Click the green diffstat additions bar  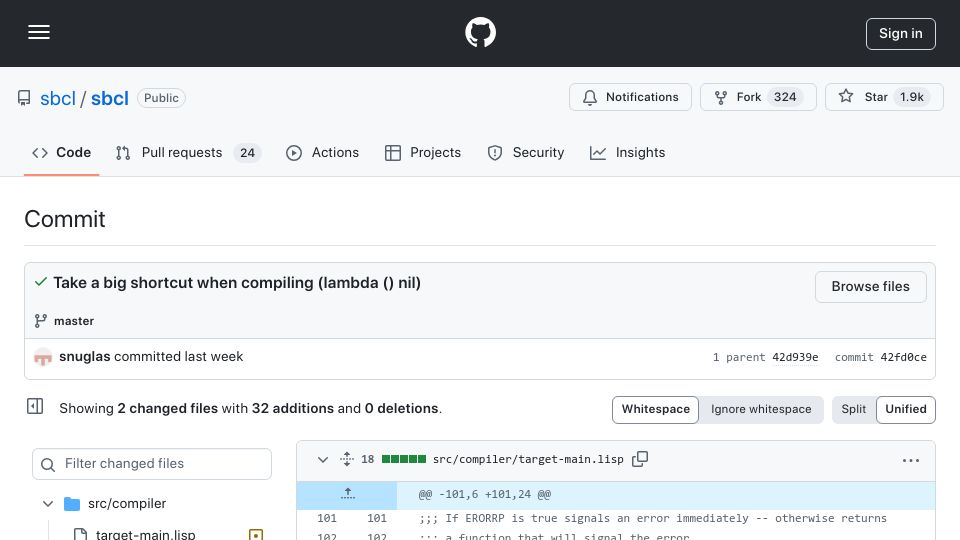pos(403,459)
